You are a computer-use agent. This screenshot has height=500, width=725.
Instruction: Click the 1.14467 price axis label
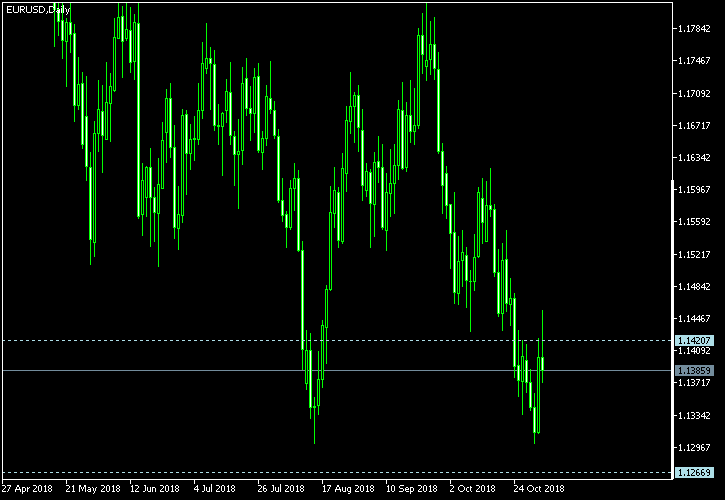[x=694, y=319]
